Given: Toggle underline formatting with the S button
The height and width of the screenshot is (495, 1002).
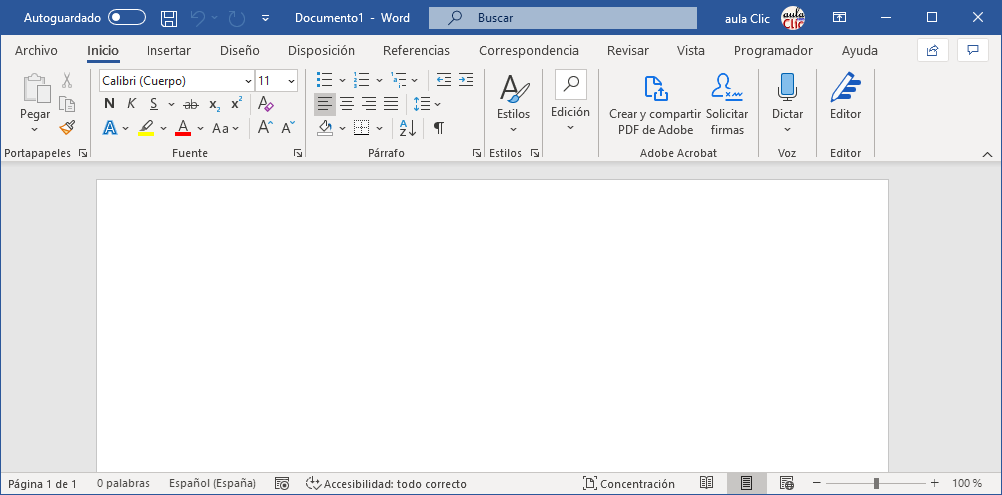Looking at the screenshot, I should coord(154,104).
